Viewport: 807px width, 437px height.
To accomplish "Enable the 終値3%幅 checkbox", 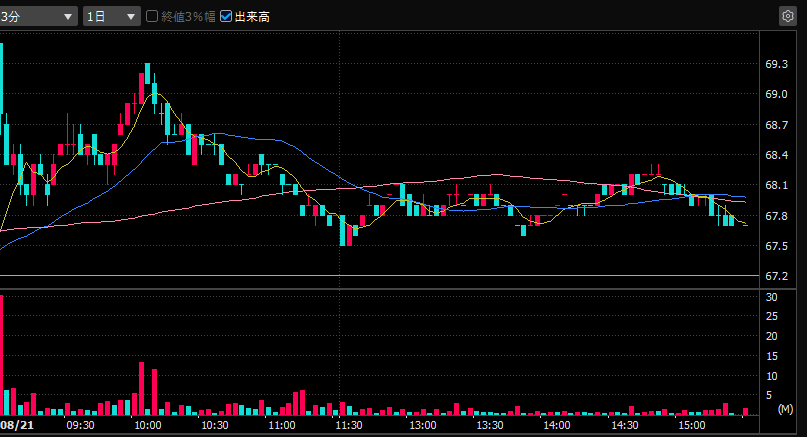I will pyautogui.click(x=152, y=16).
